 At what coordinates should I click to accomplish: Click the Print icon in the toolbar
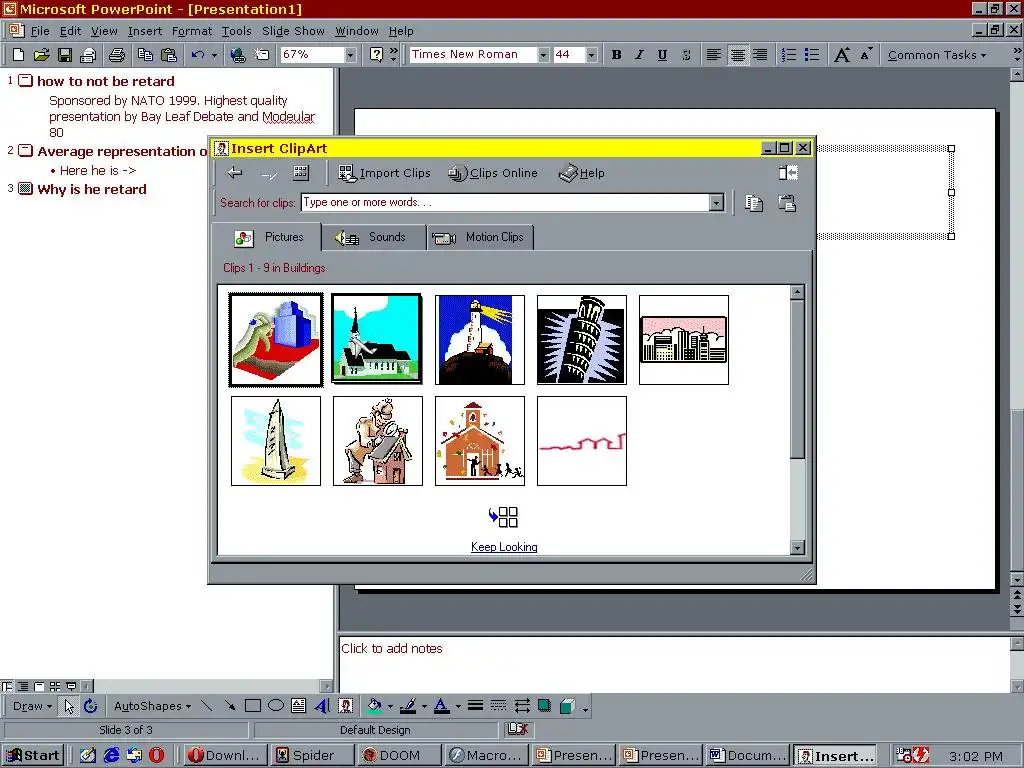(x=117, y=55)
